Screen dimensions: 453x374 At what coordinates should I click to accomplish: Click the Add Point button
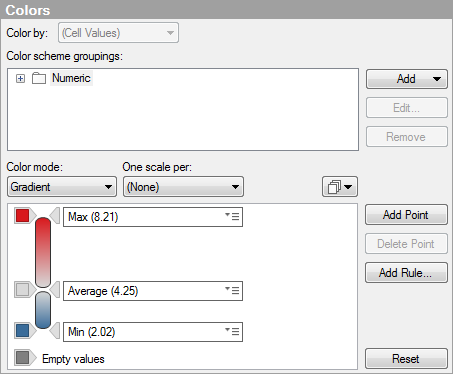point(406,215)
